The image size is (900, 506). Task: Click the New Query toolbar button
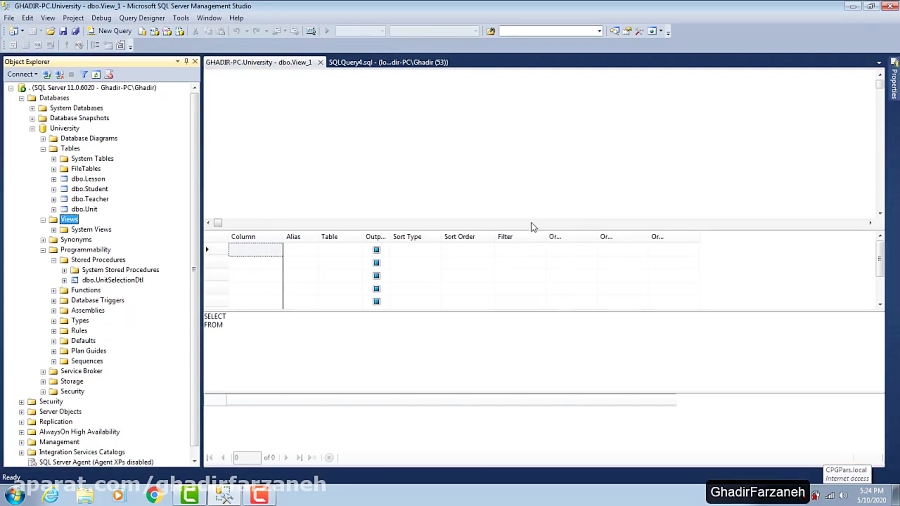tap(109, 31)
